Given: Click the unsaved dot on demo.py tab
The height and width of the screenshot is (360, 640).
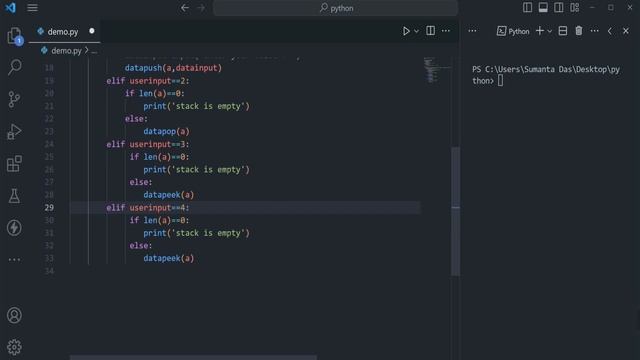Looking at the screenshot, I should 92,31.
